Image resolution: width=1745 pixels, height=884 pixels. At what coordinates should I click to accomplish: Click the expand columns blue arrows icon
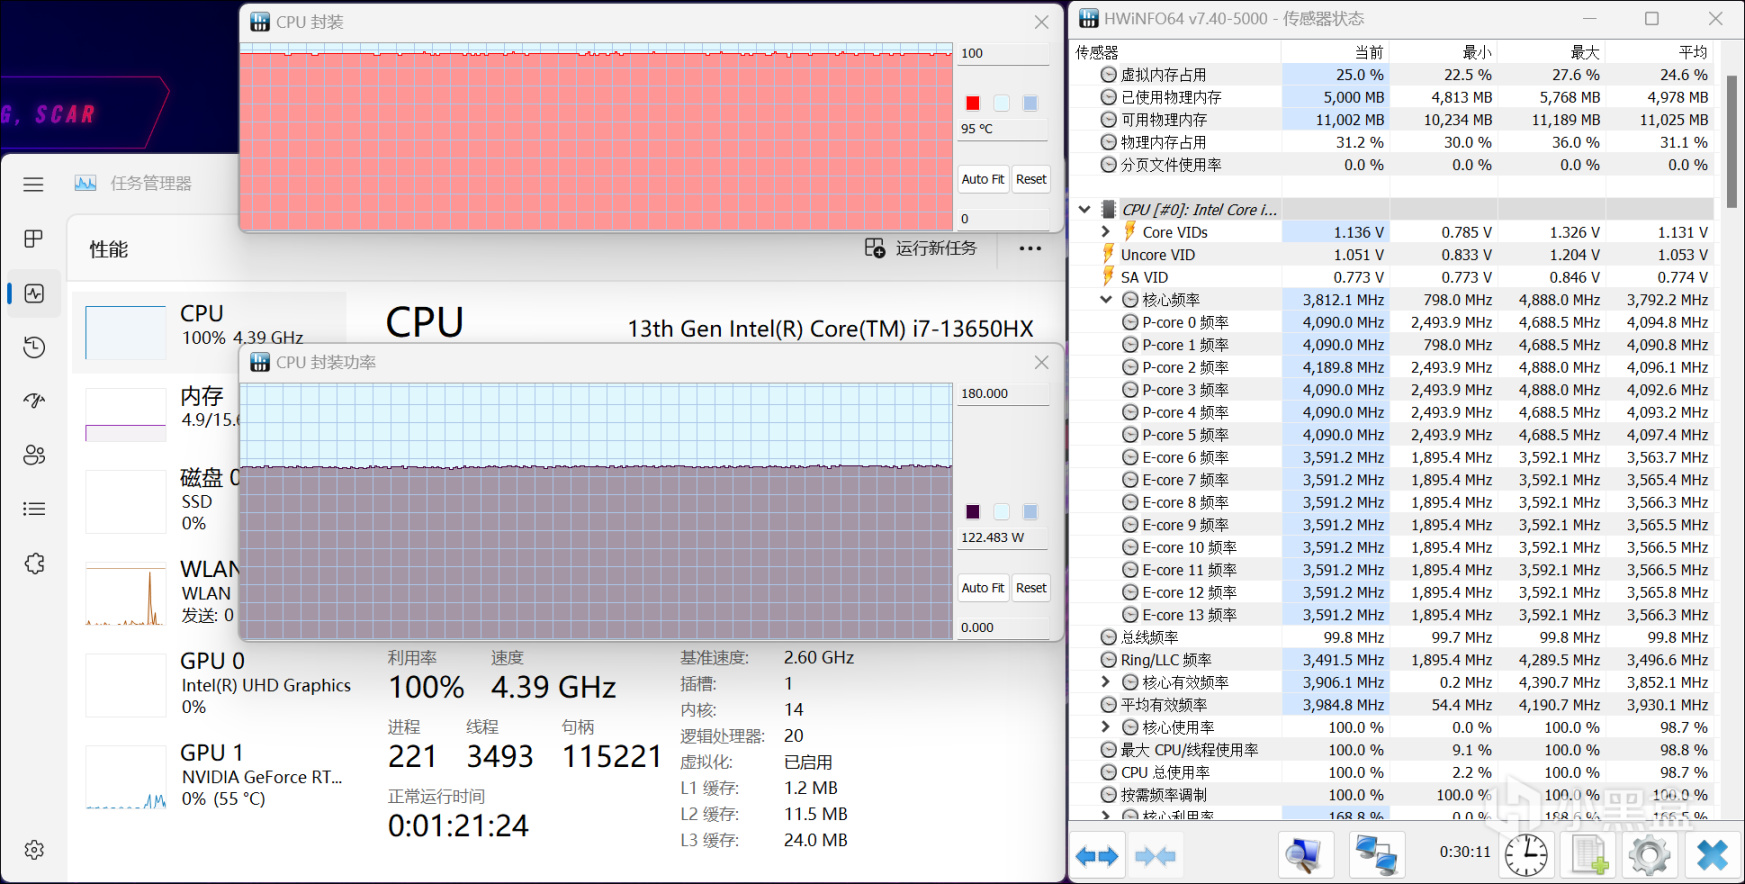tap(1096, 856)
